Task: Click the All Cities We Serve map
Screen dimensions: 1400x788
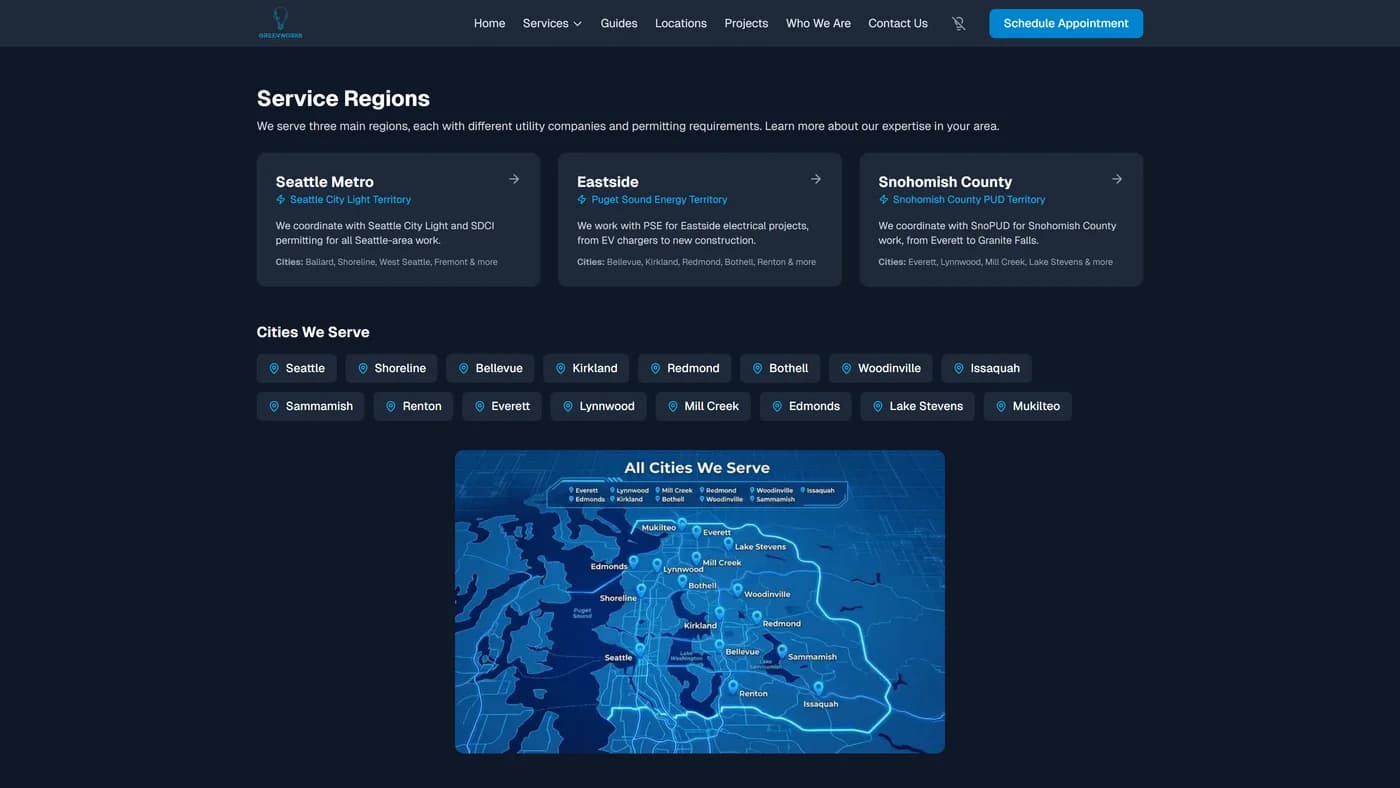Action: point(699,601)
